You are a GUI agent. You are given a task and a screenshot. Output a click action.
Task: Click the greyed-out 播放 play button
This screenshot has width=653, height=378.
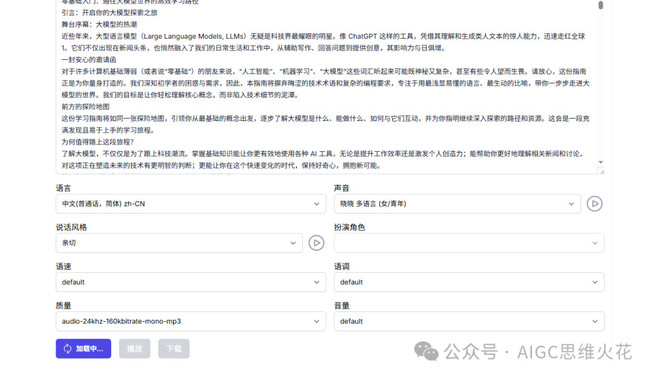(x=135, y=349)
